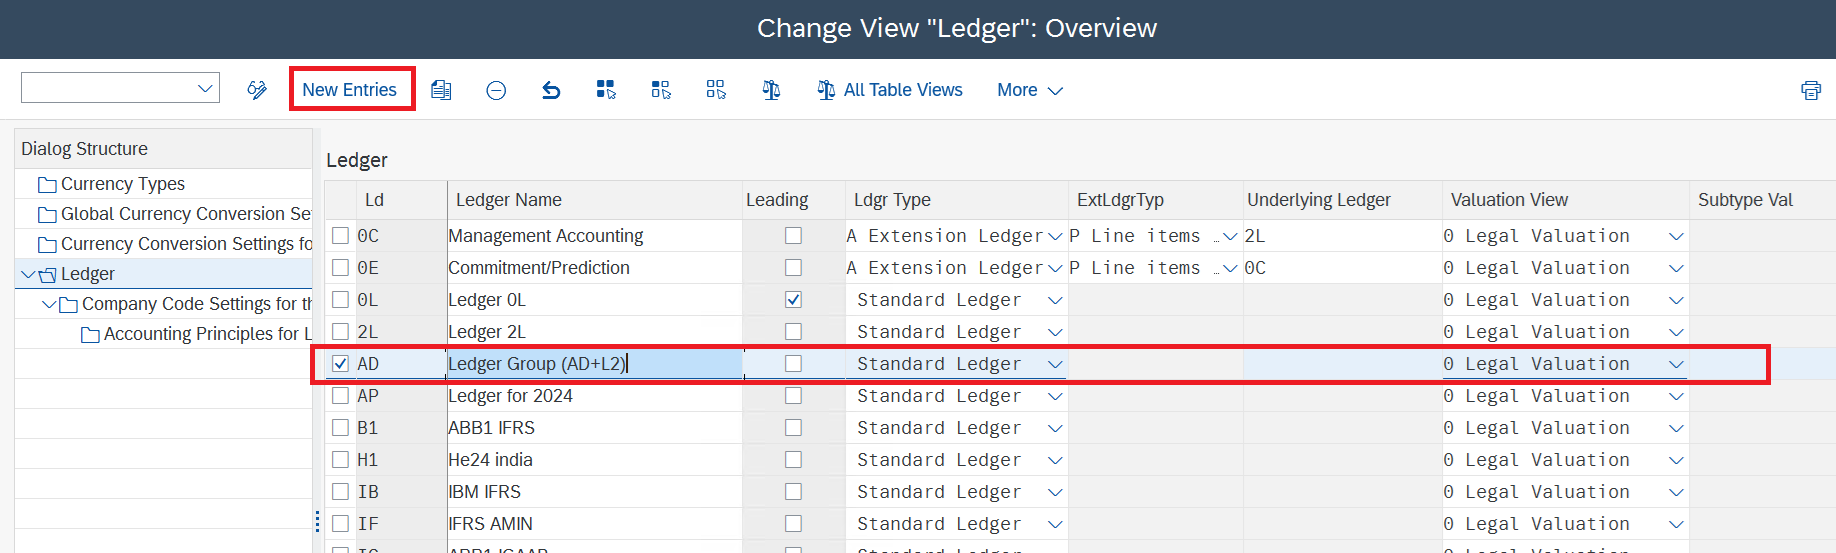Open Valuation View dropdown for row B1
Image resolution: width=1836 pixels, height=553 pixels.
click(x=1676, y=428)
